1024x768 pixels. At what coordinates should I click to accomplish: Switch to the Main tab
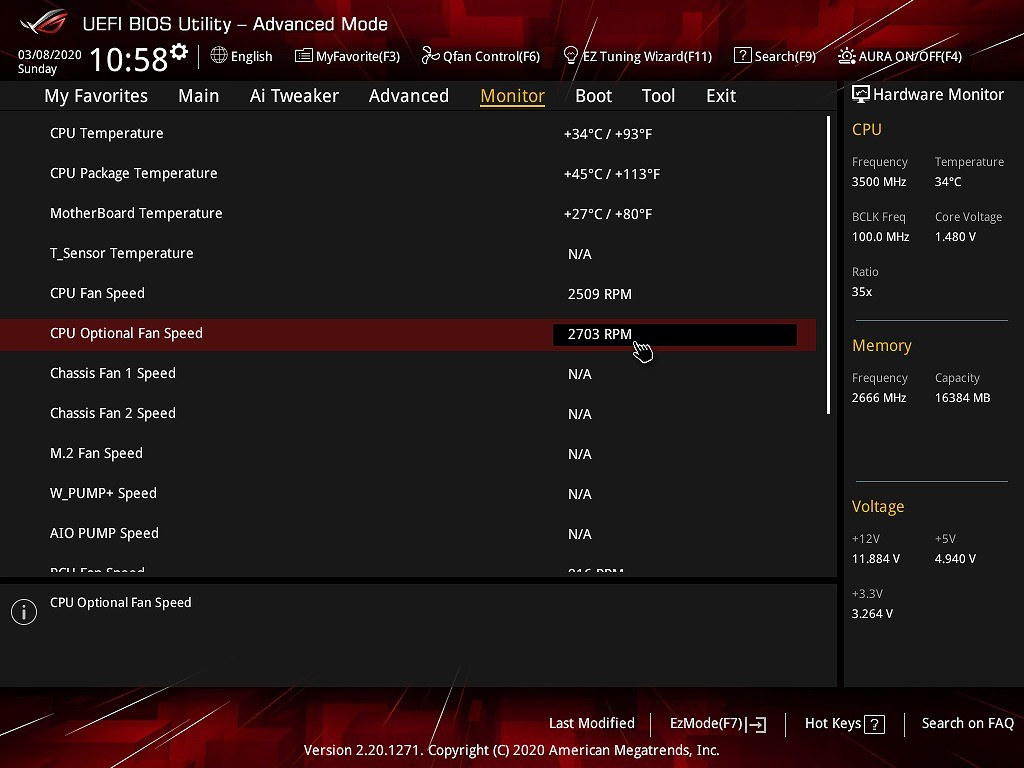199,96
